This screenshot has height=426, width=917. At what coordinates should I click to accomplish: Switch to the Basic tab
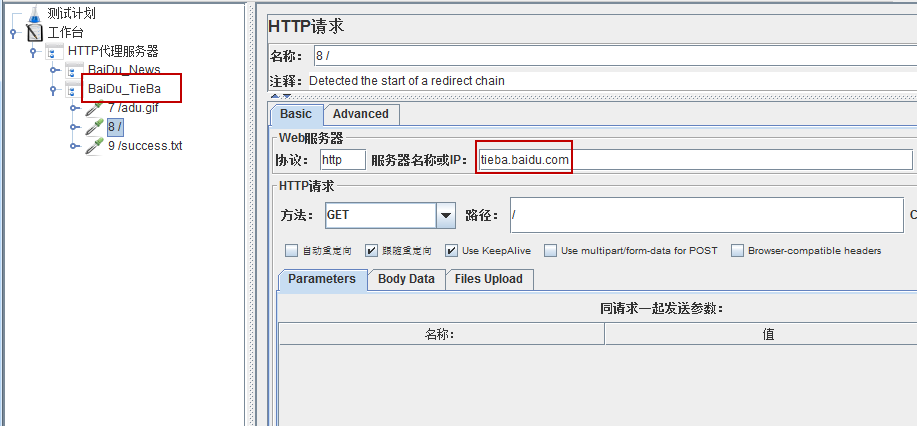click(x=296, y=114)
